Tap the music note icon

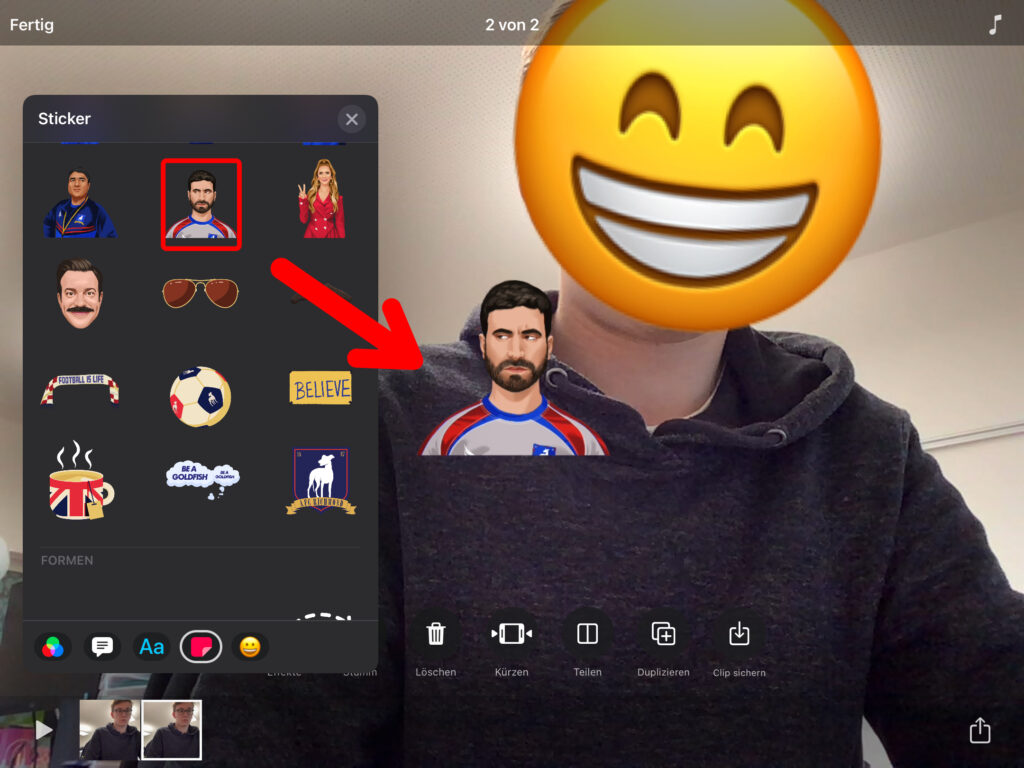coord(994,25)
